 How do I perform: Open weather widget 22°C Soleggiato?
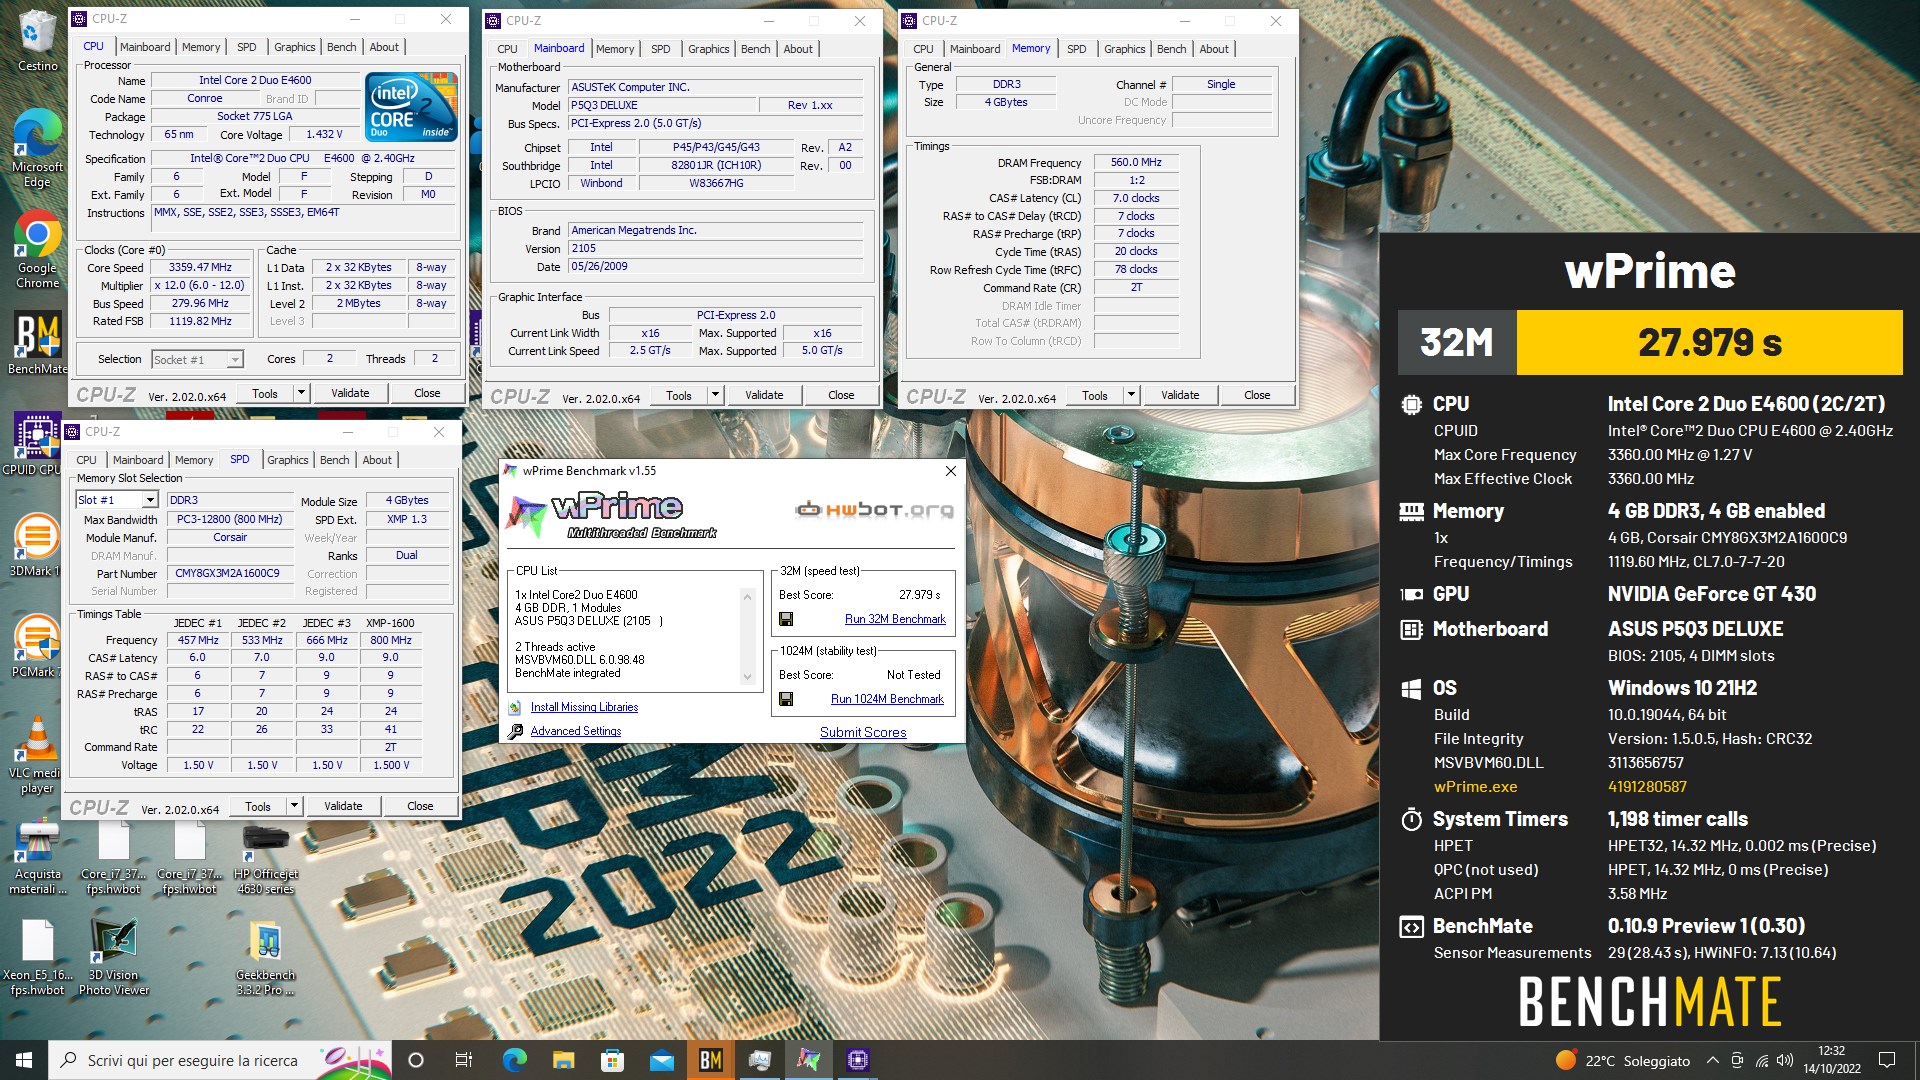pos(1623,1060)
